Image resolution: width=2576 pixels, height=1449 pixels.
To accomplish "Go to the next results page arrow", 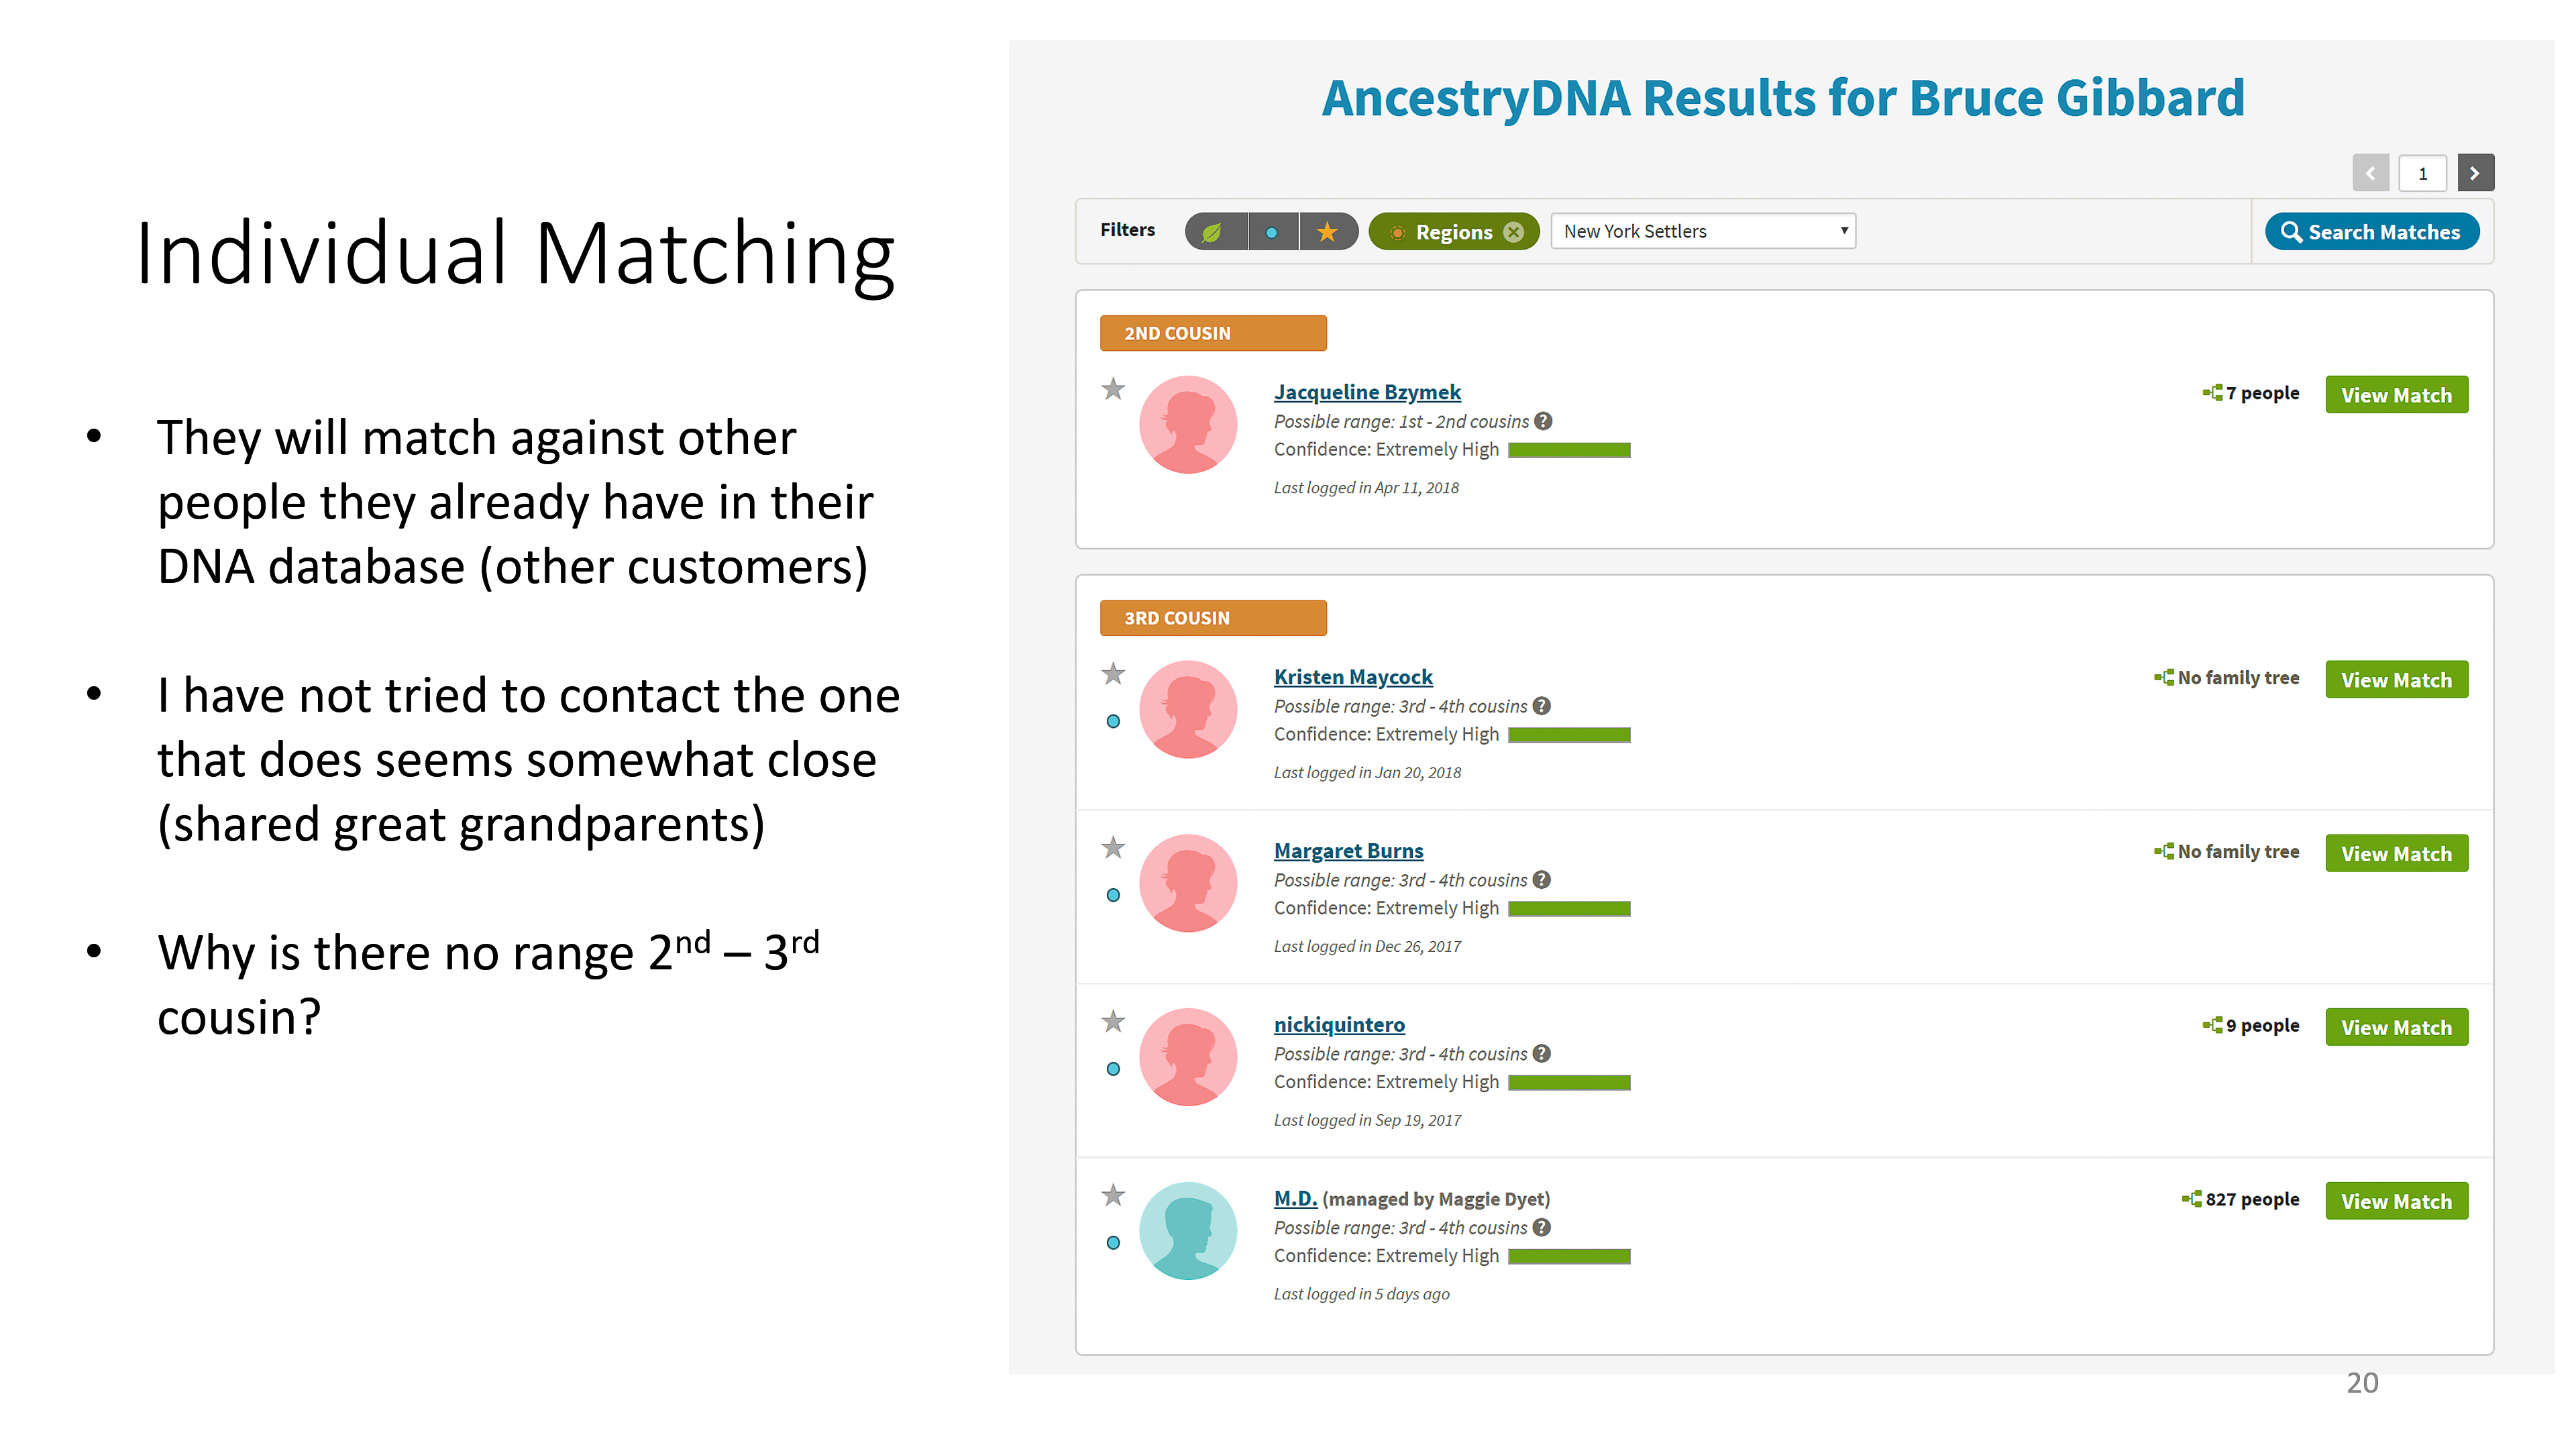I will point(2475,173).
